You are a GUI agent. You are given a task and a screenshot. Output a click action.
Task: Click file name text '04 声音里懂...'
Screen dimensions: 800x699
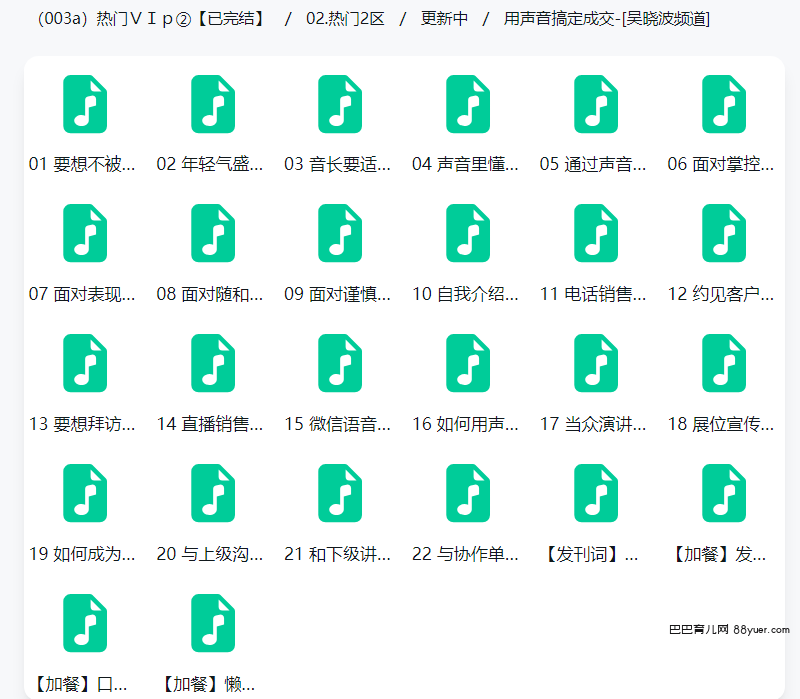(465, 164)
